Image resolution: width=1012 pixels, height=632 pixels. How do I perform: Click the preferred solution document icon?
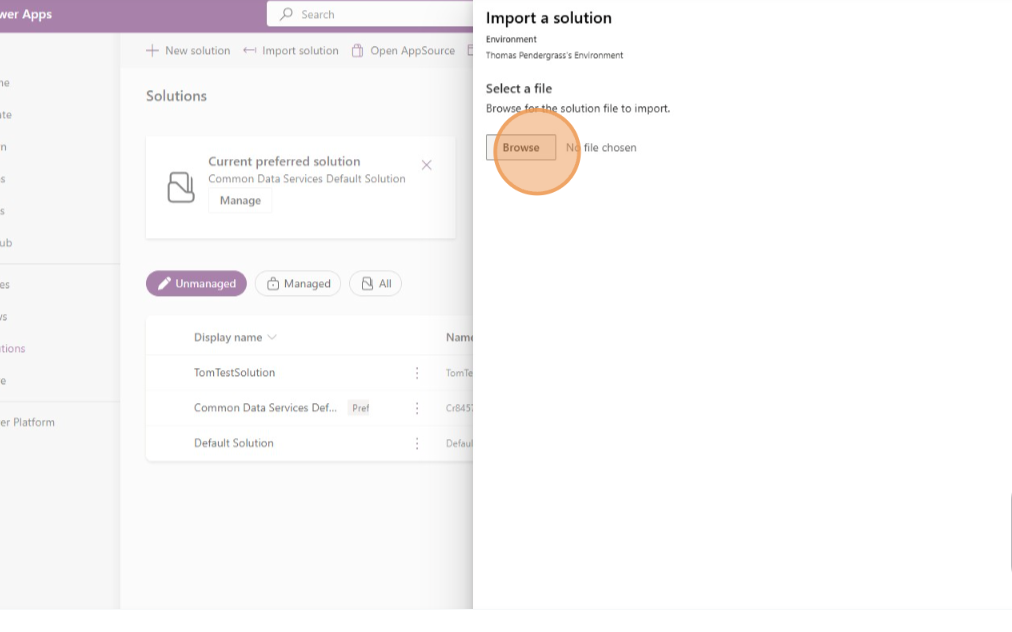(181, 187)
